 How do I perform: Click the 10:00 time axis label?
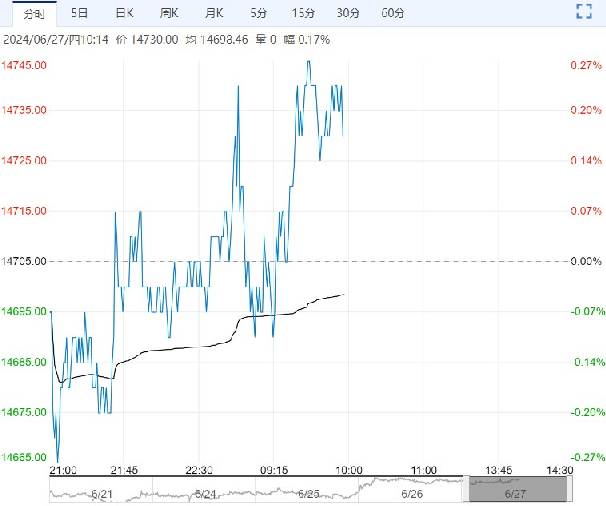[349, 470]
